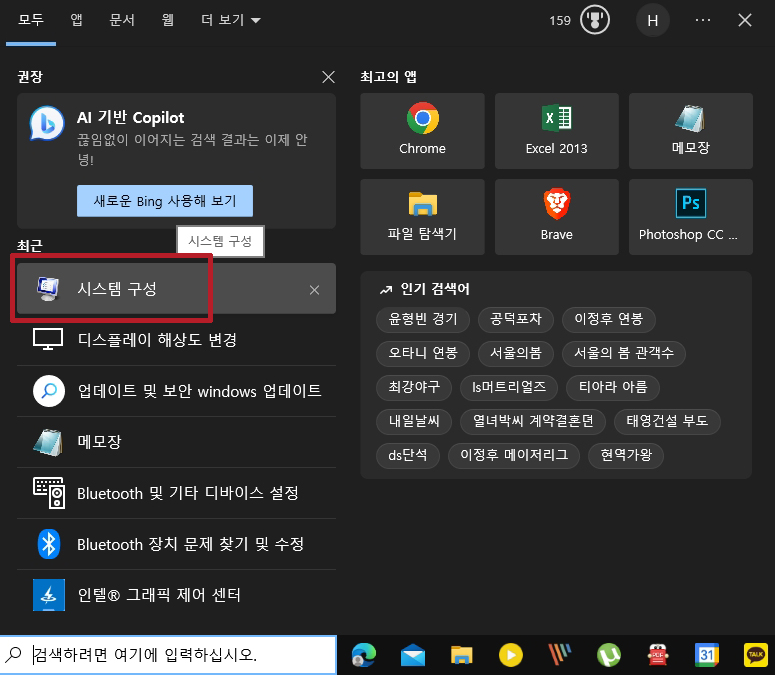This screenshot has height=675, width=775.
Task: Open 시스템 구성 recent item
Action: [x=176, y=289]
